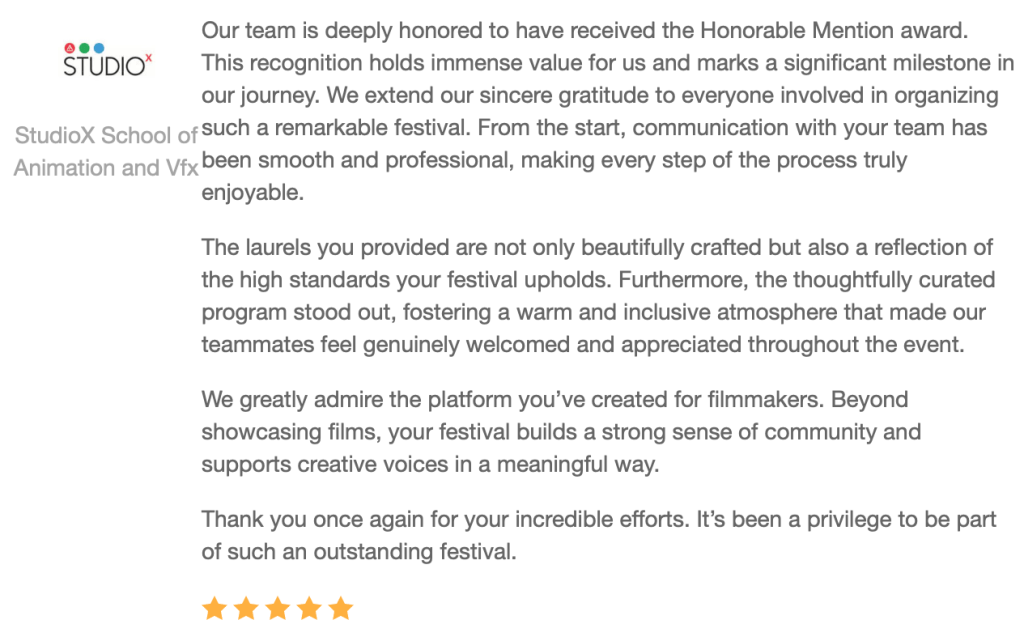Click the red dot in the Studio logo
This screenshot has width=1024, height=641.
click(x=70, y=48)
